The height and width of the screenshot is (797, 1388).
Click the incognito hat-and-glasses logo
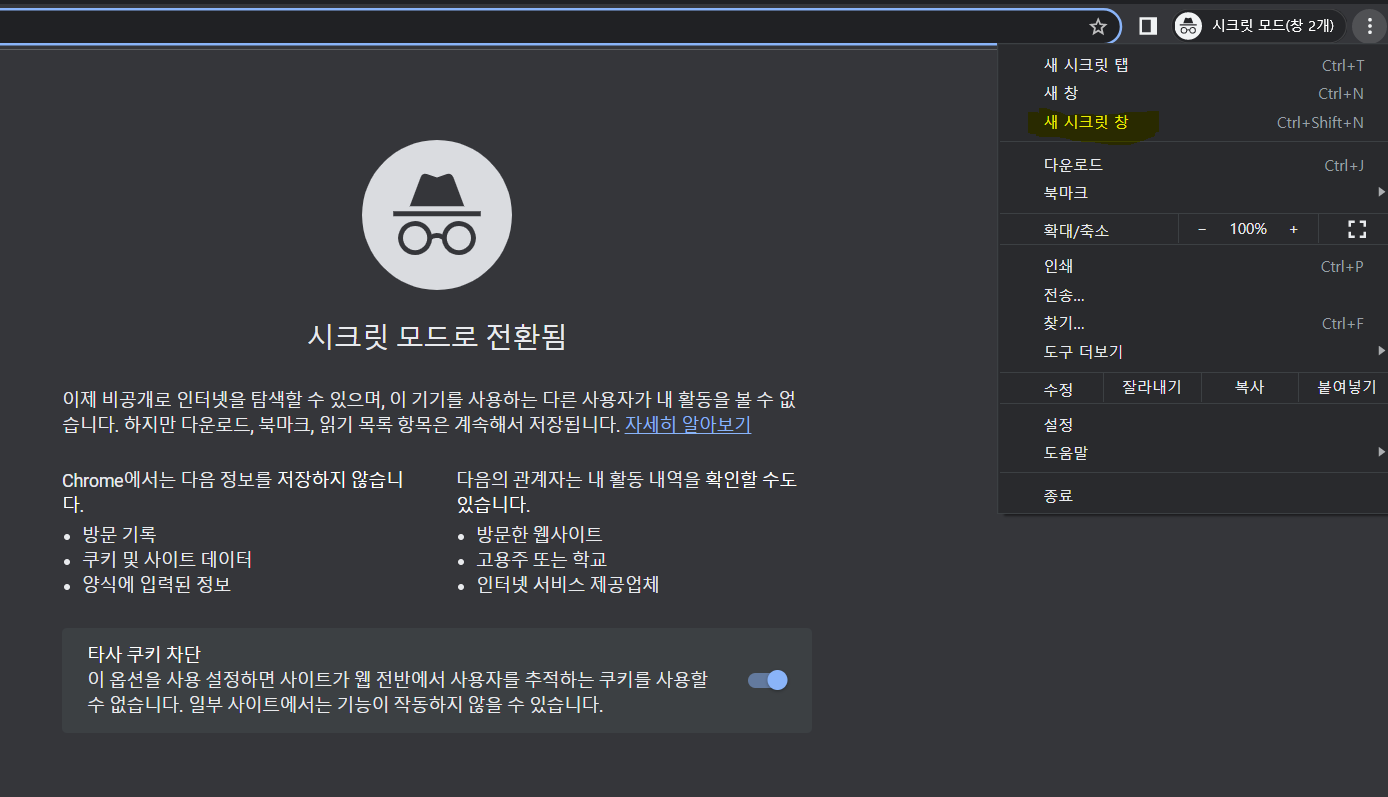point(436,214)
